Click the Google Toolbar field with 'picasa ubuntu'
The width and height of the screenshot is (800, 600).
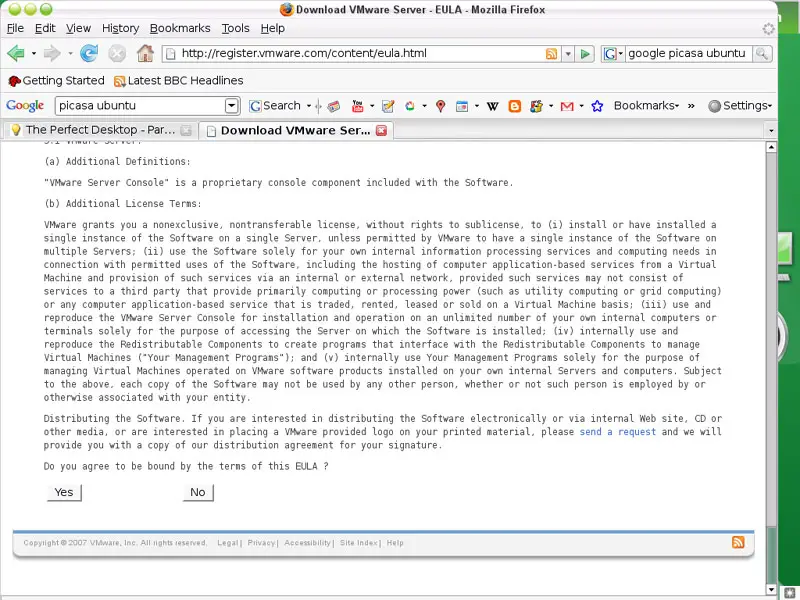[x=141, y=106]
